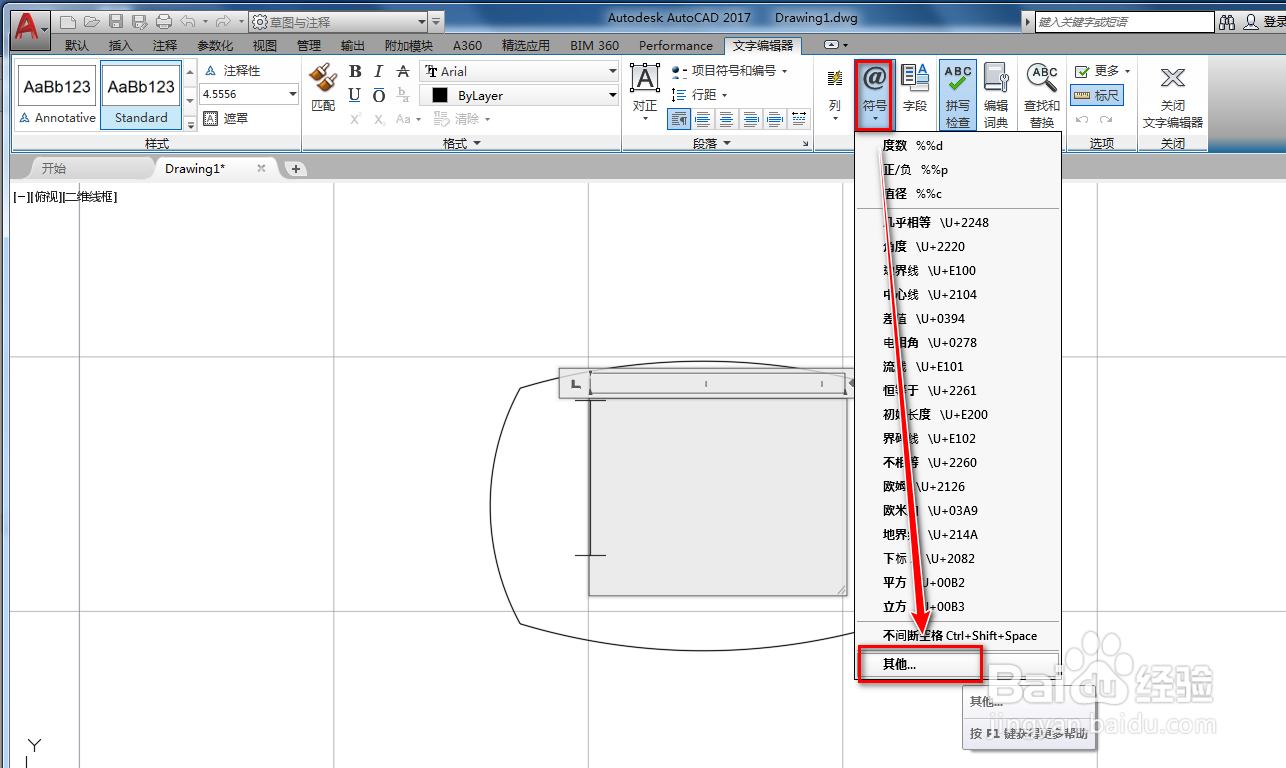
Task: Click the 匹配 match text formatting brush
Action: 323,87
